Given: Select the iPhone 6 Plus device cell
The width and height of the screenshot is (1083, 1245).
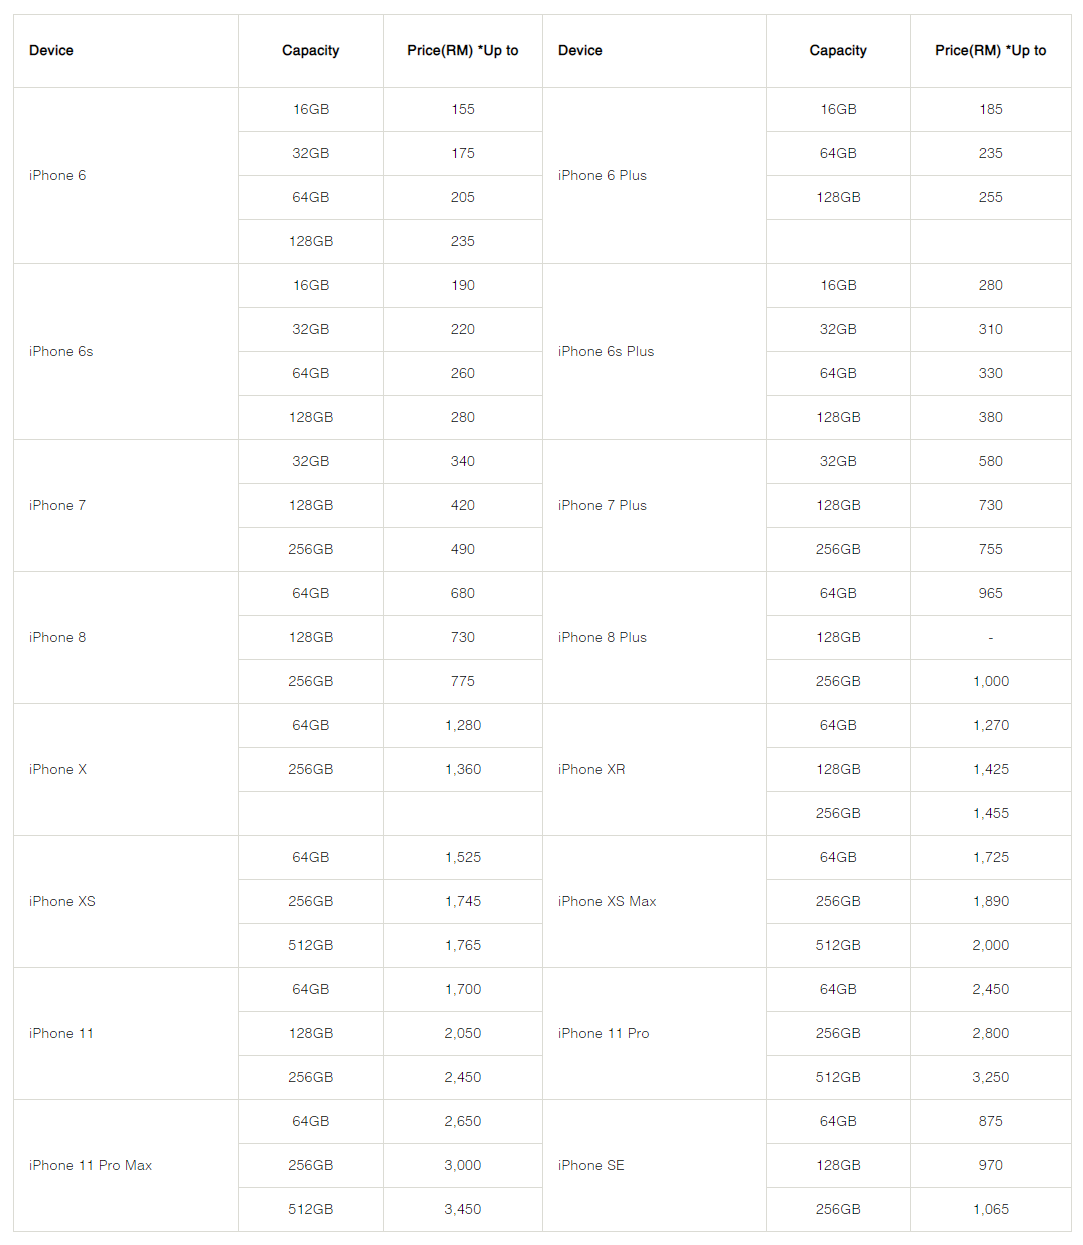Looking at the screenshot, I should [602, 175].
